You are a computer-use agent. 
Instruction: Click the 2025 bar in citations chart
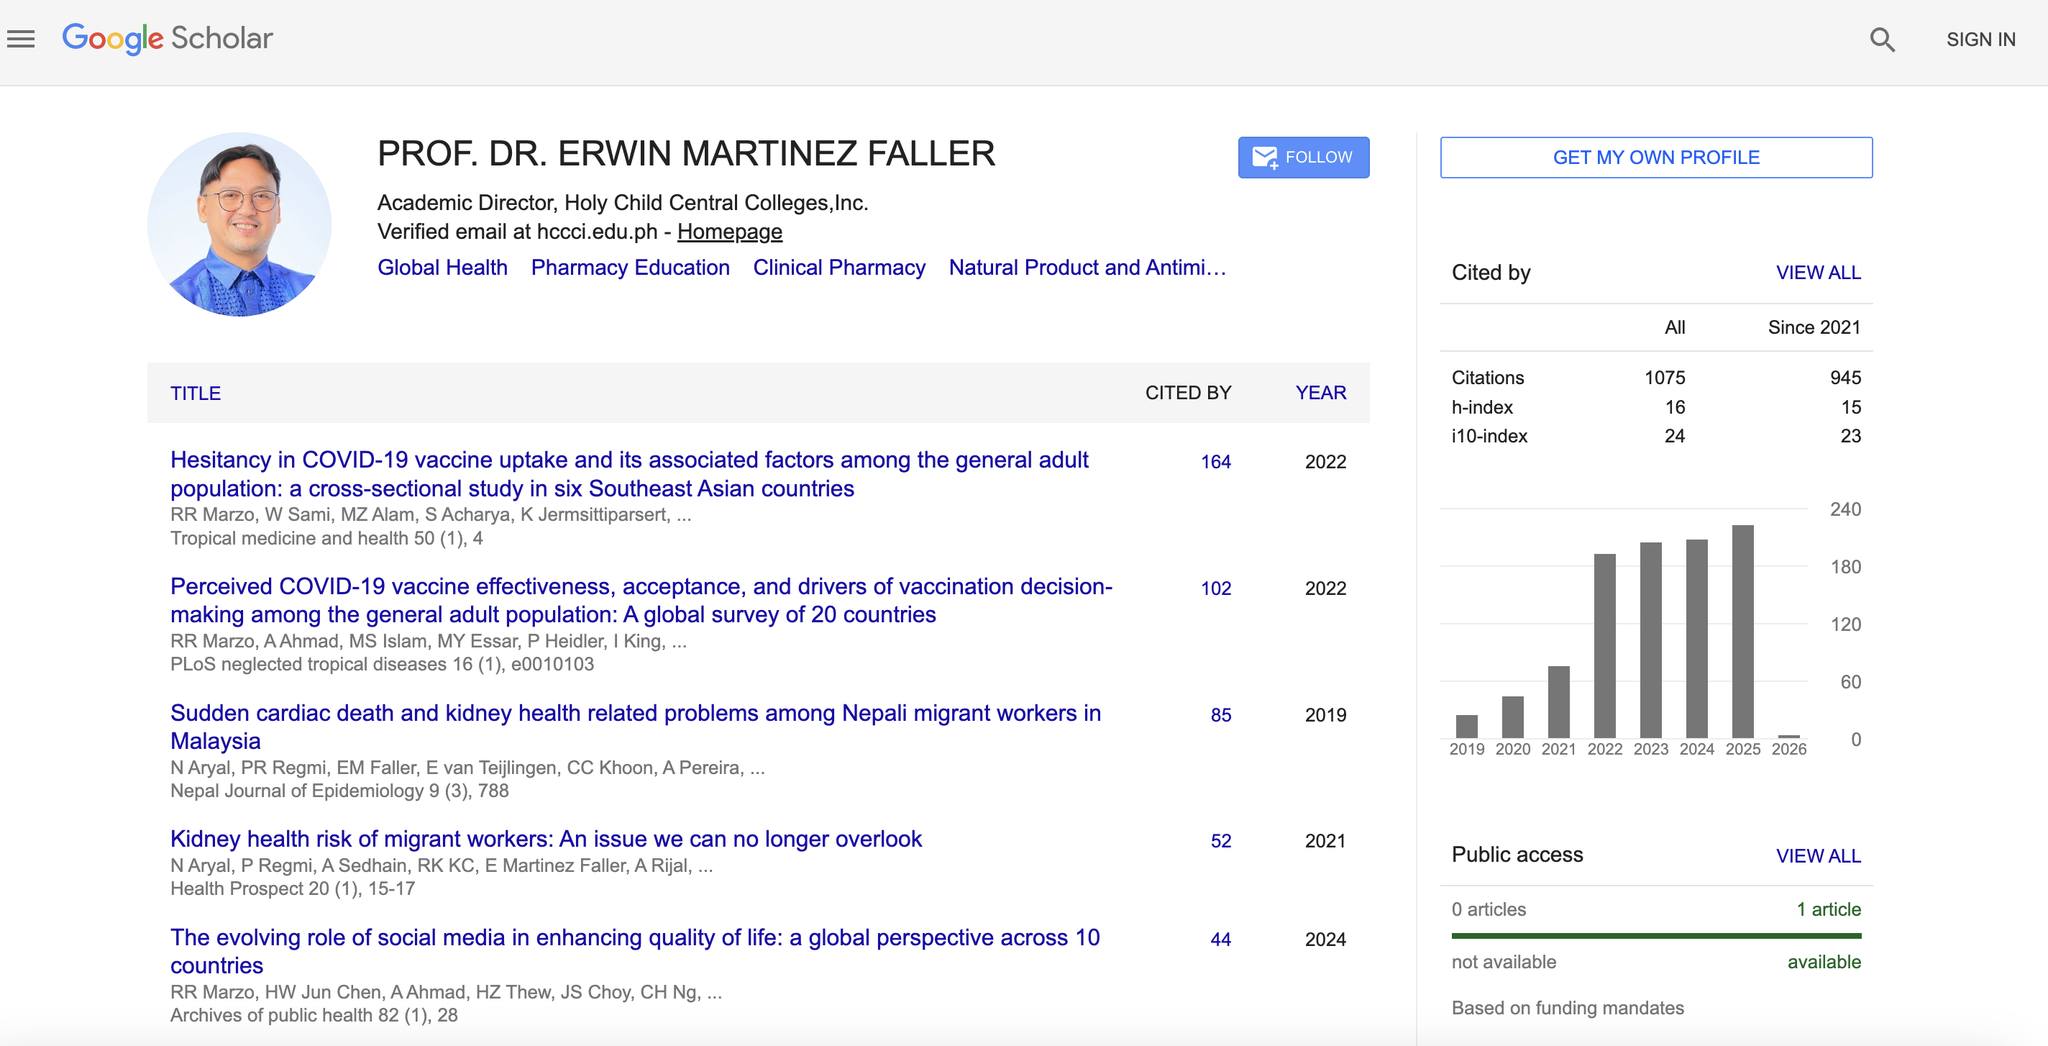tap(1742, 631)
